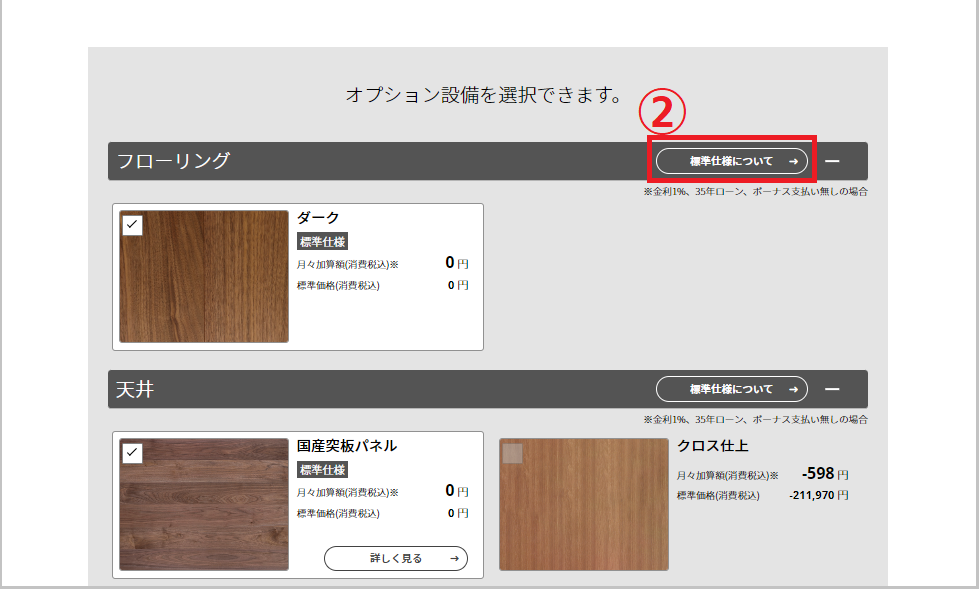This screenshot has height=589, width=979.
Task: Click the ダーク wood flooring thumbnail
Action: [204, 277]
